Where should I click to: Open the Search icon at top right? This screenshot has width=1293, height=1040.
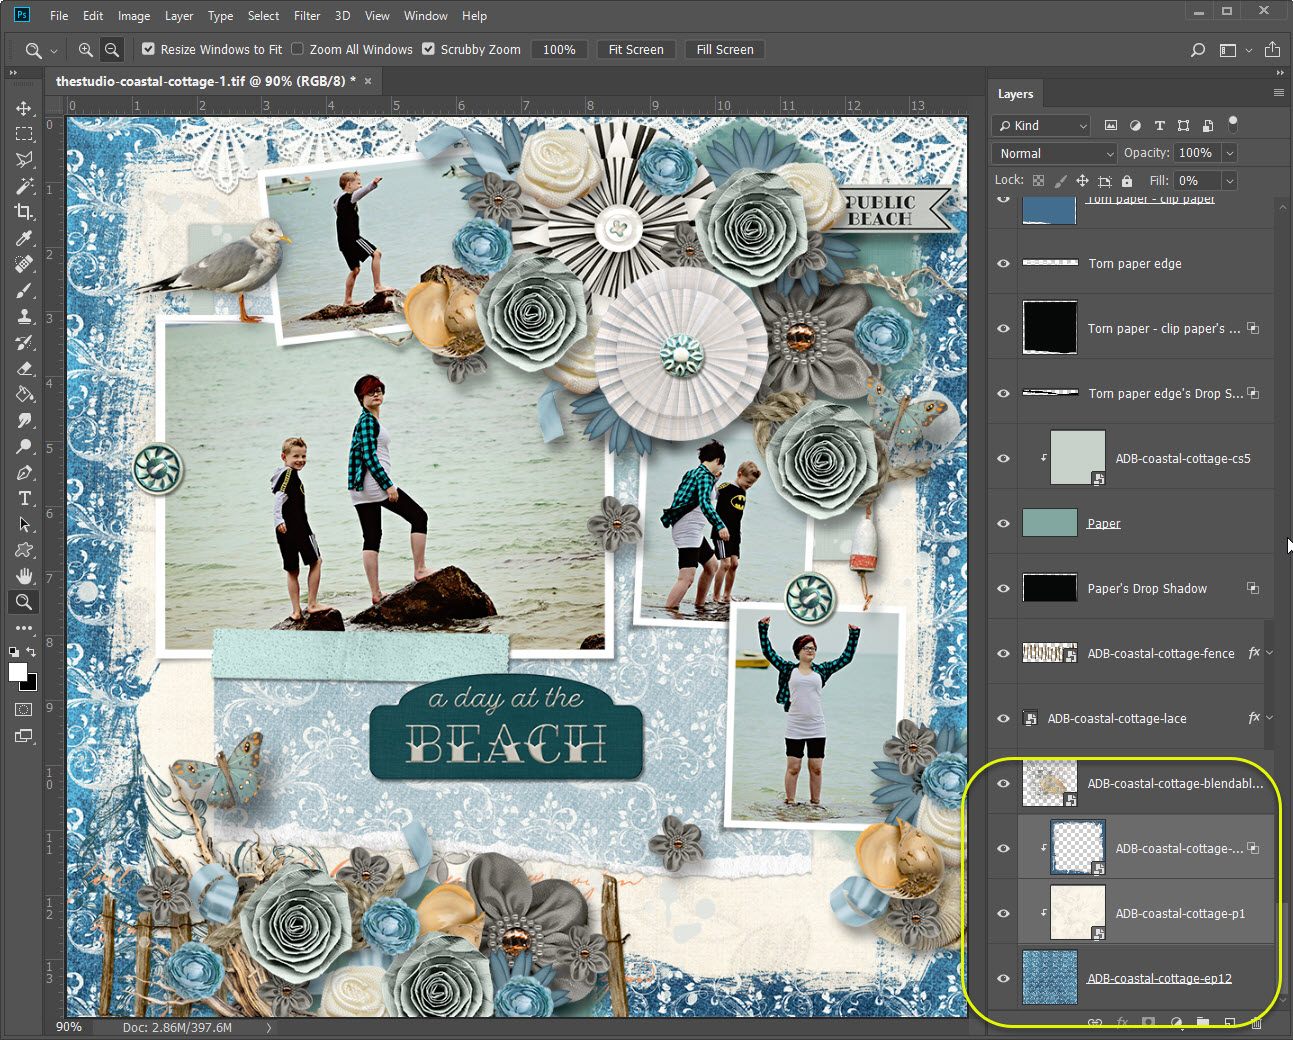1198,49
